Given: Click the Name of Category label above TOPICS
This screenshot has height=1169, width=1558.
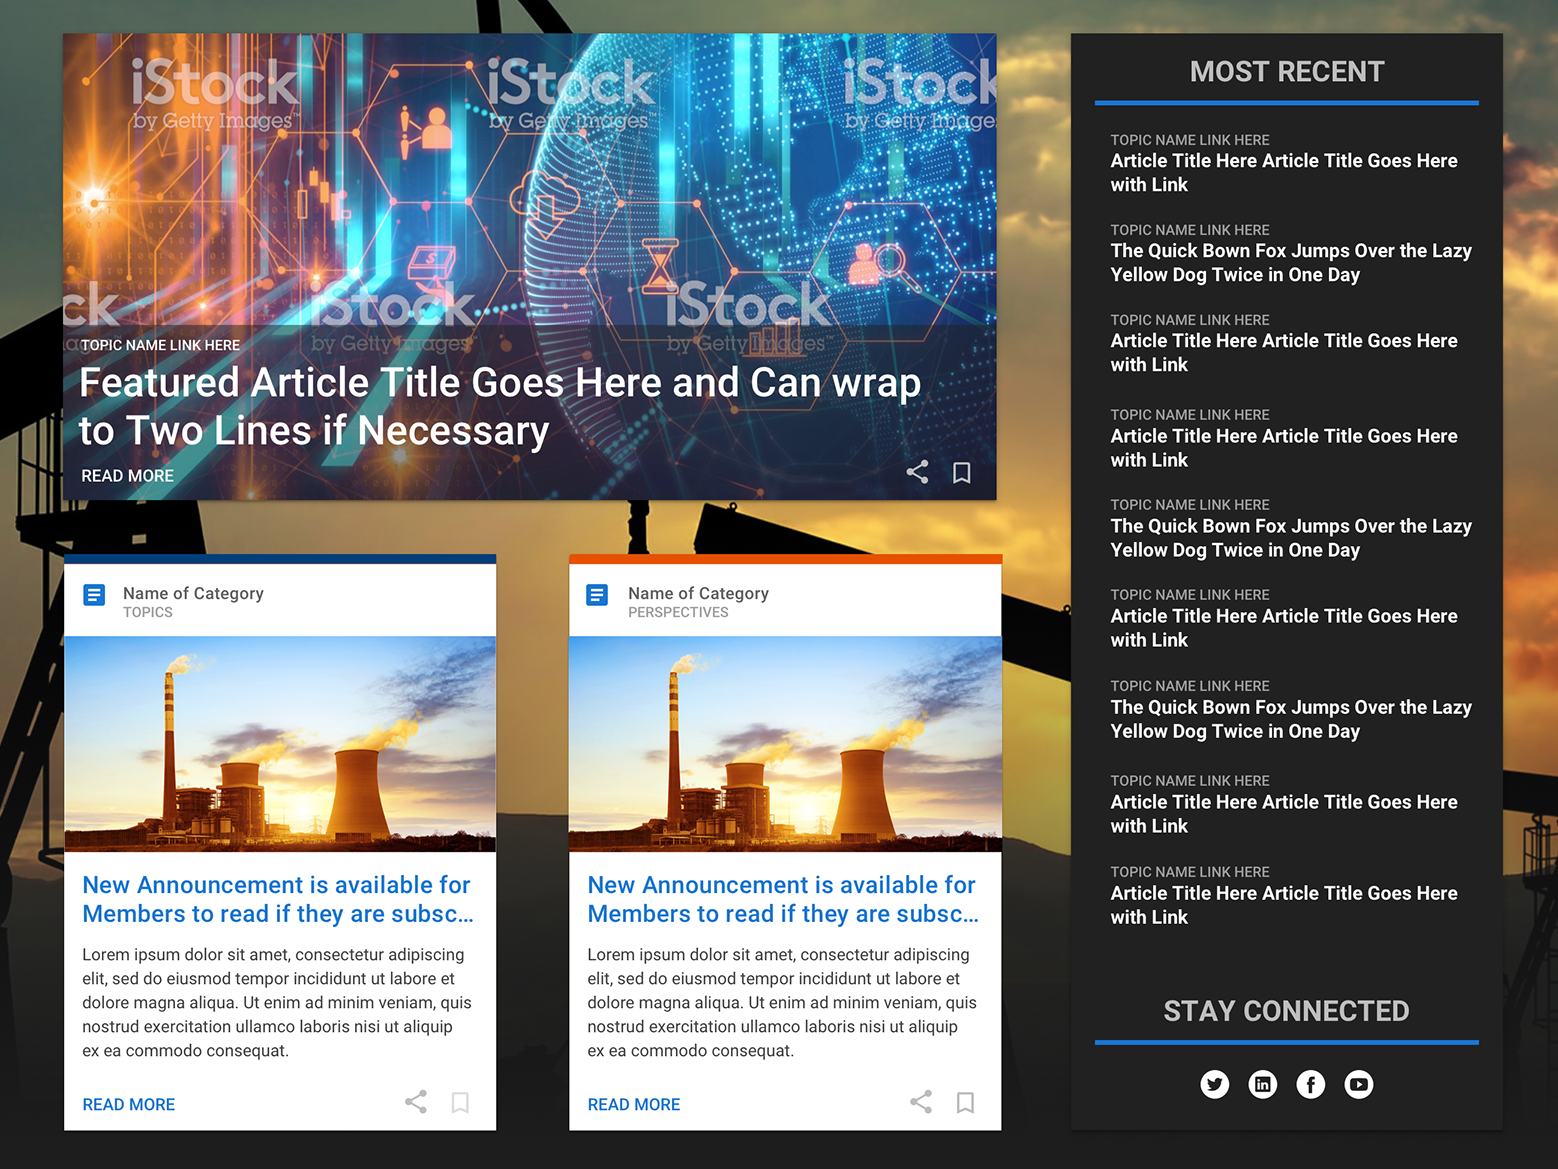Looking at the screenshot, I should pos(193,593).
